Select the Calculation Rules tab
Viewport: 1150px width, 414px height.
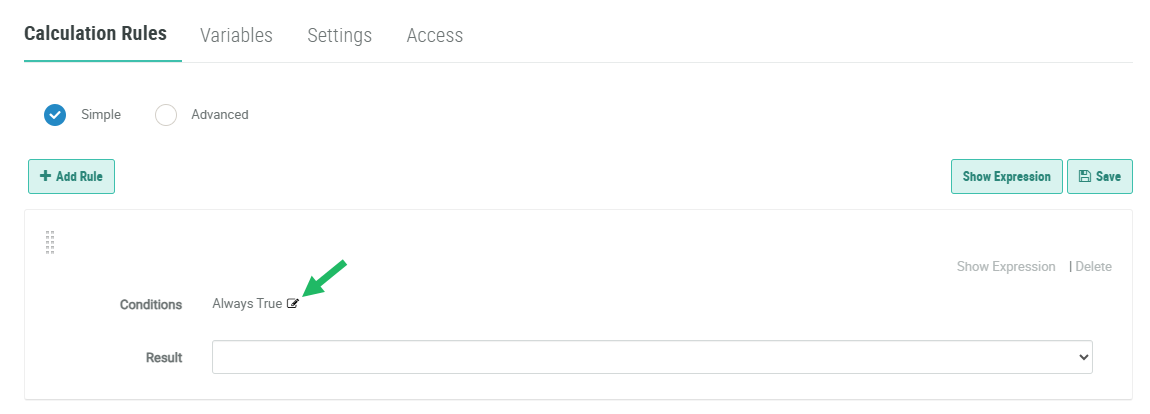[x=95, y=33]
